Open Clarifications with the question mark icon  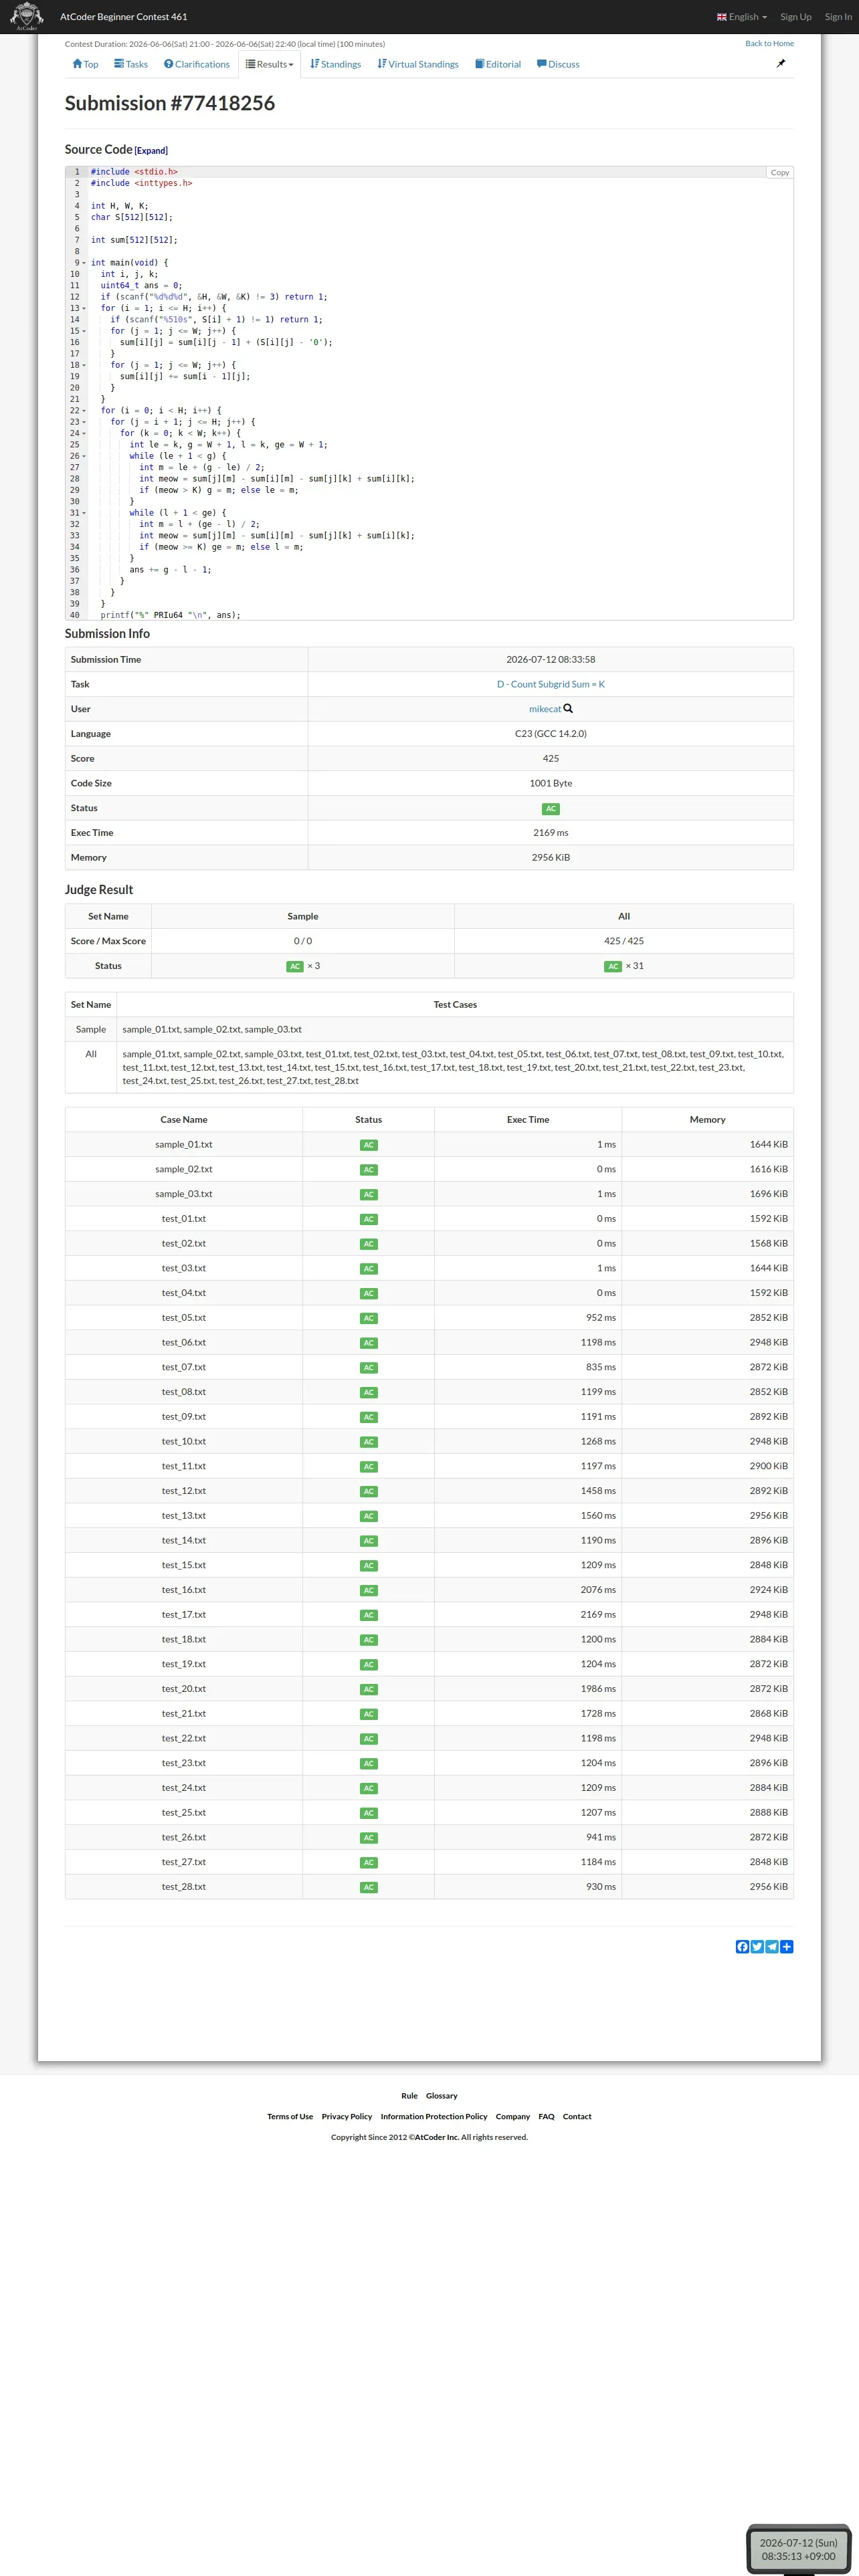point(197,64)
